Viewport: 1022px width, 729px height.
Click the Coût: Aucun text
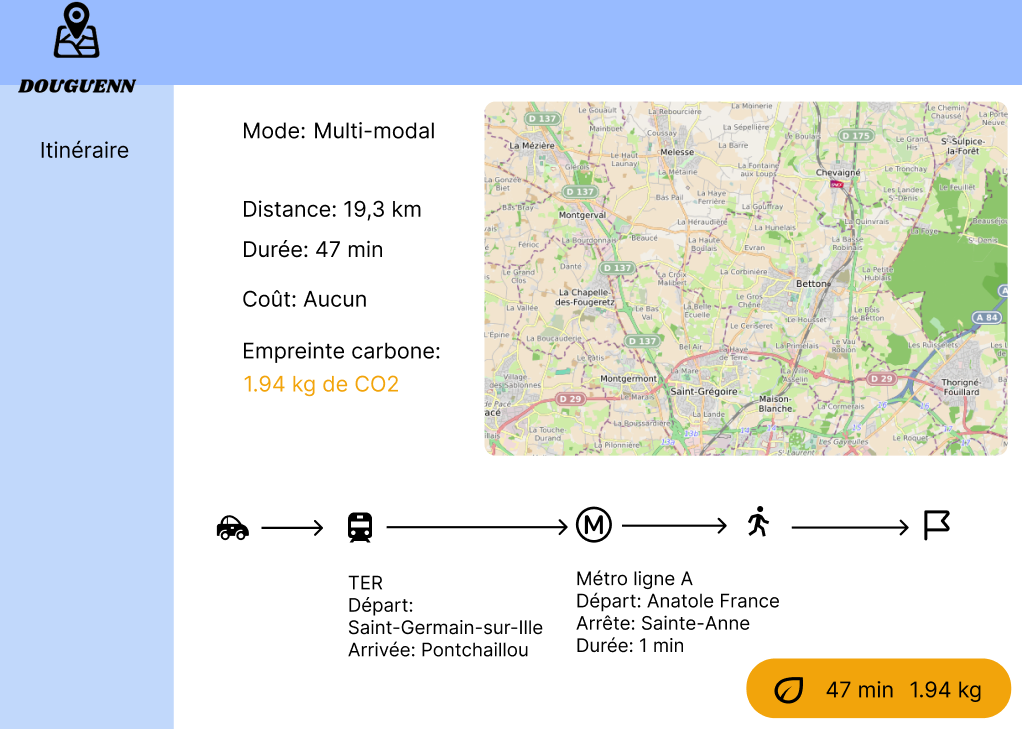tap(305, 299)
